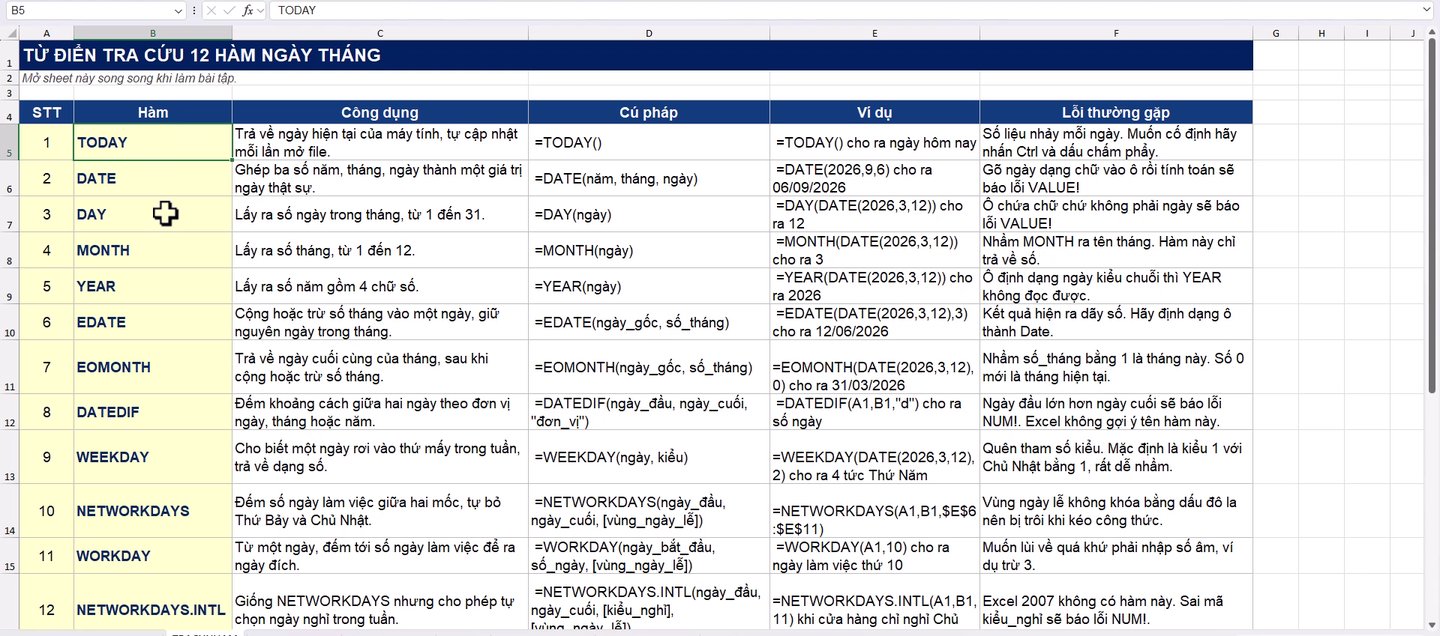Expand the formula bar with the chevron

pos(1427,10)
